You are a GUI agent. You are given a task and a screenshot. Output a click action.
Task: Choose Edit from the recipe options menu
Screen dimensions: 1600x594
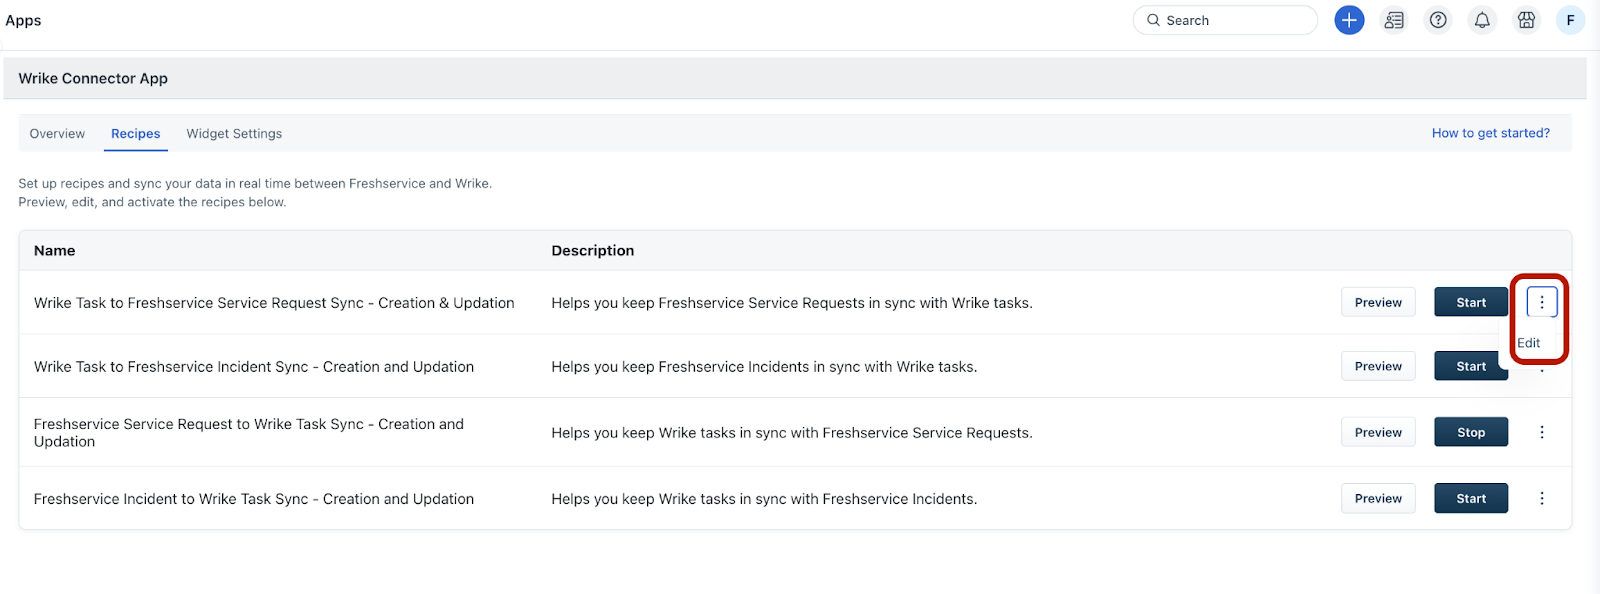(1529, 343)
